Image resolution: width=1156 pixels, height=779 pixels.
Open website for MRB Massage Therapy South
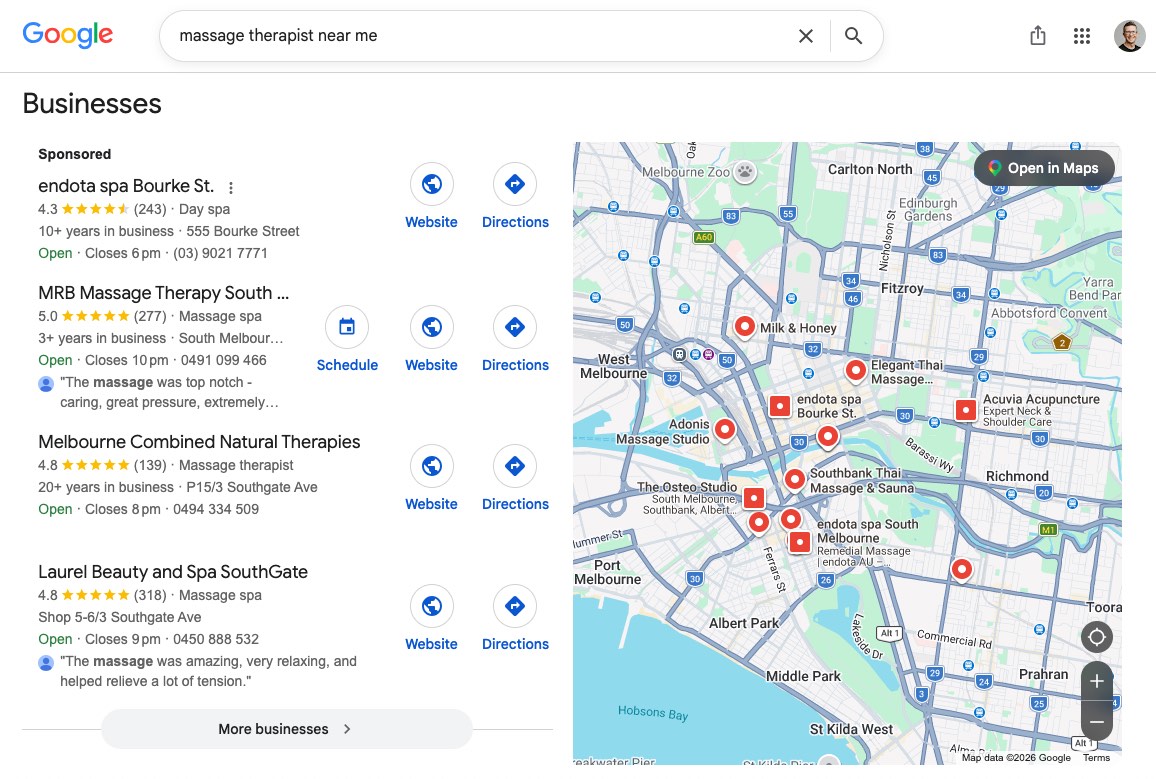pyautogui.click(x=431, y=340)
